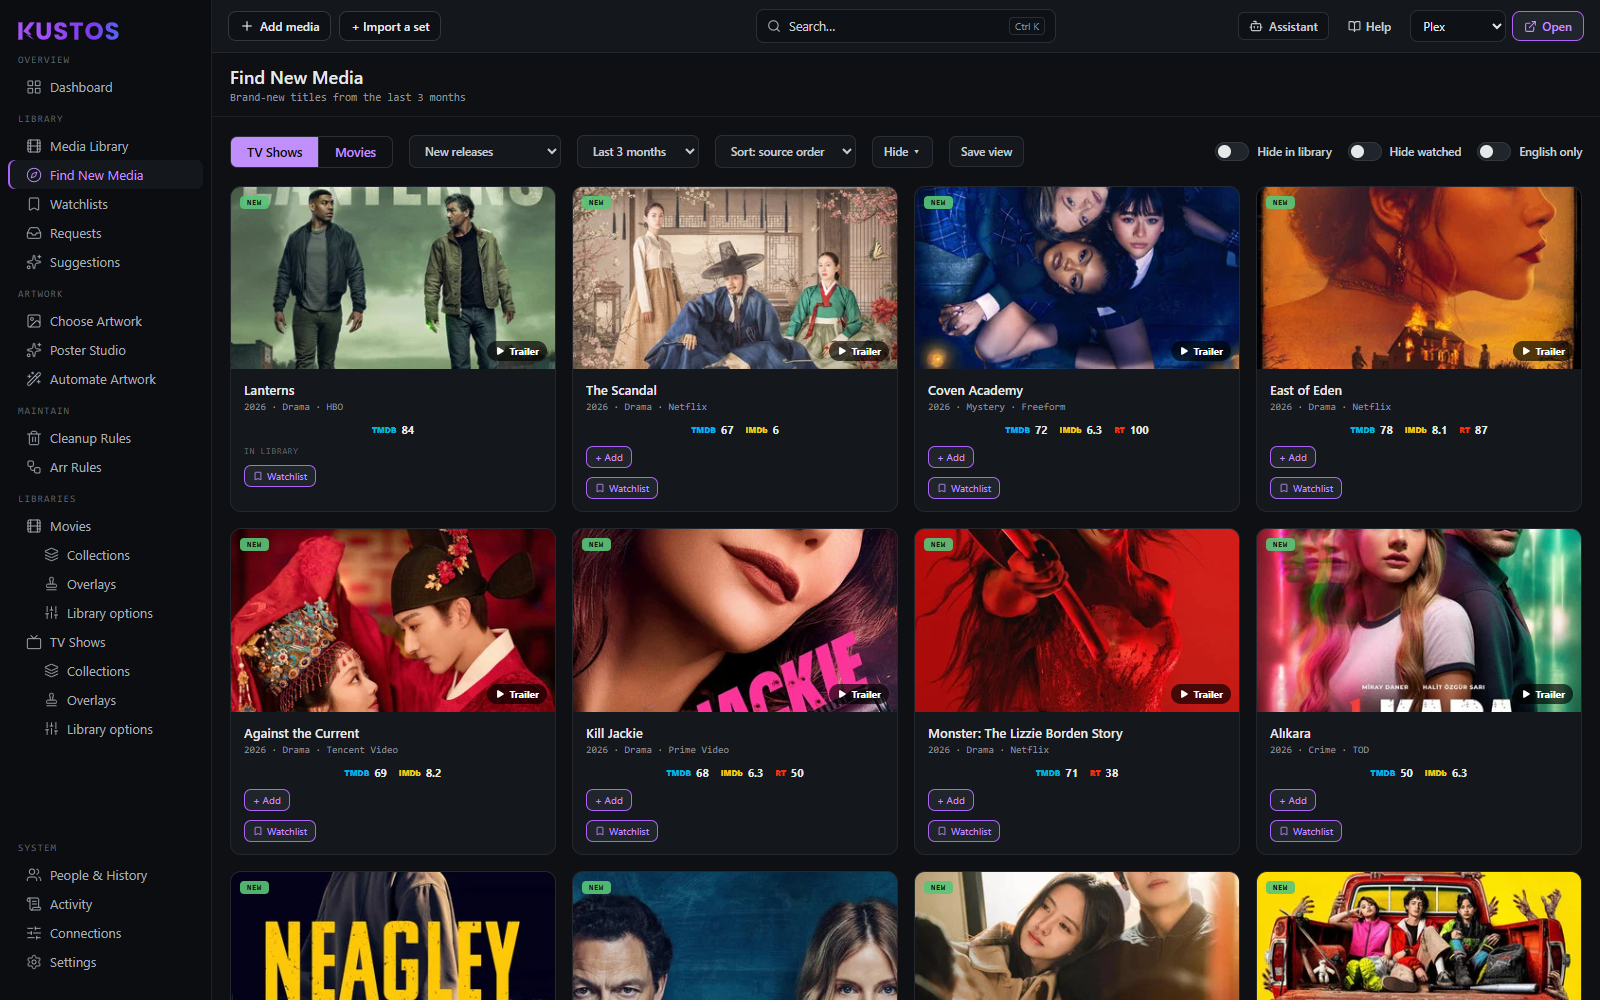Open the Kill Jackie poster thumbnail
The width and height of the screenshot is (1600, 1000).
click(735, 620)
